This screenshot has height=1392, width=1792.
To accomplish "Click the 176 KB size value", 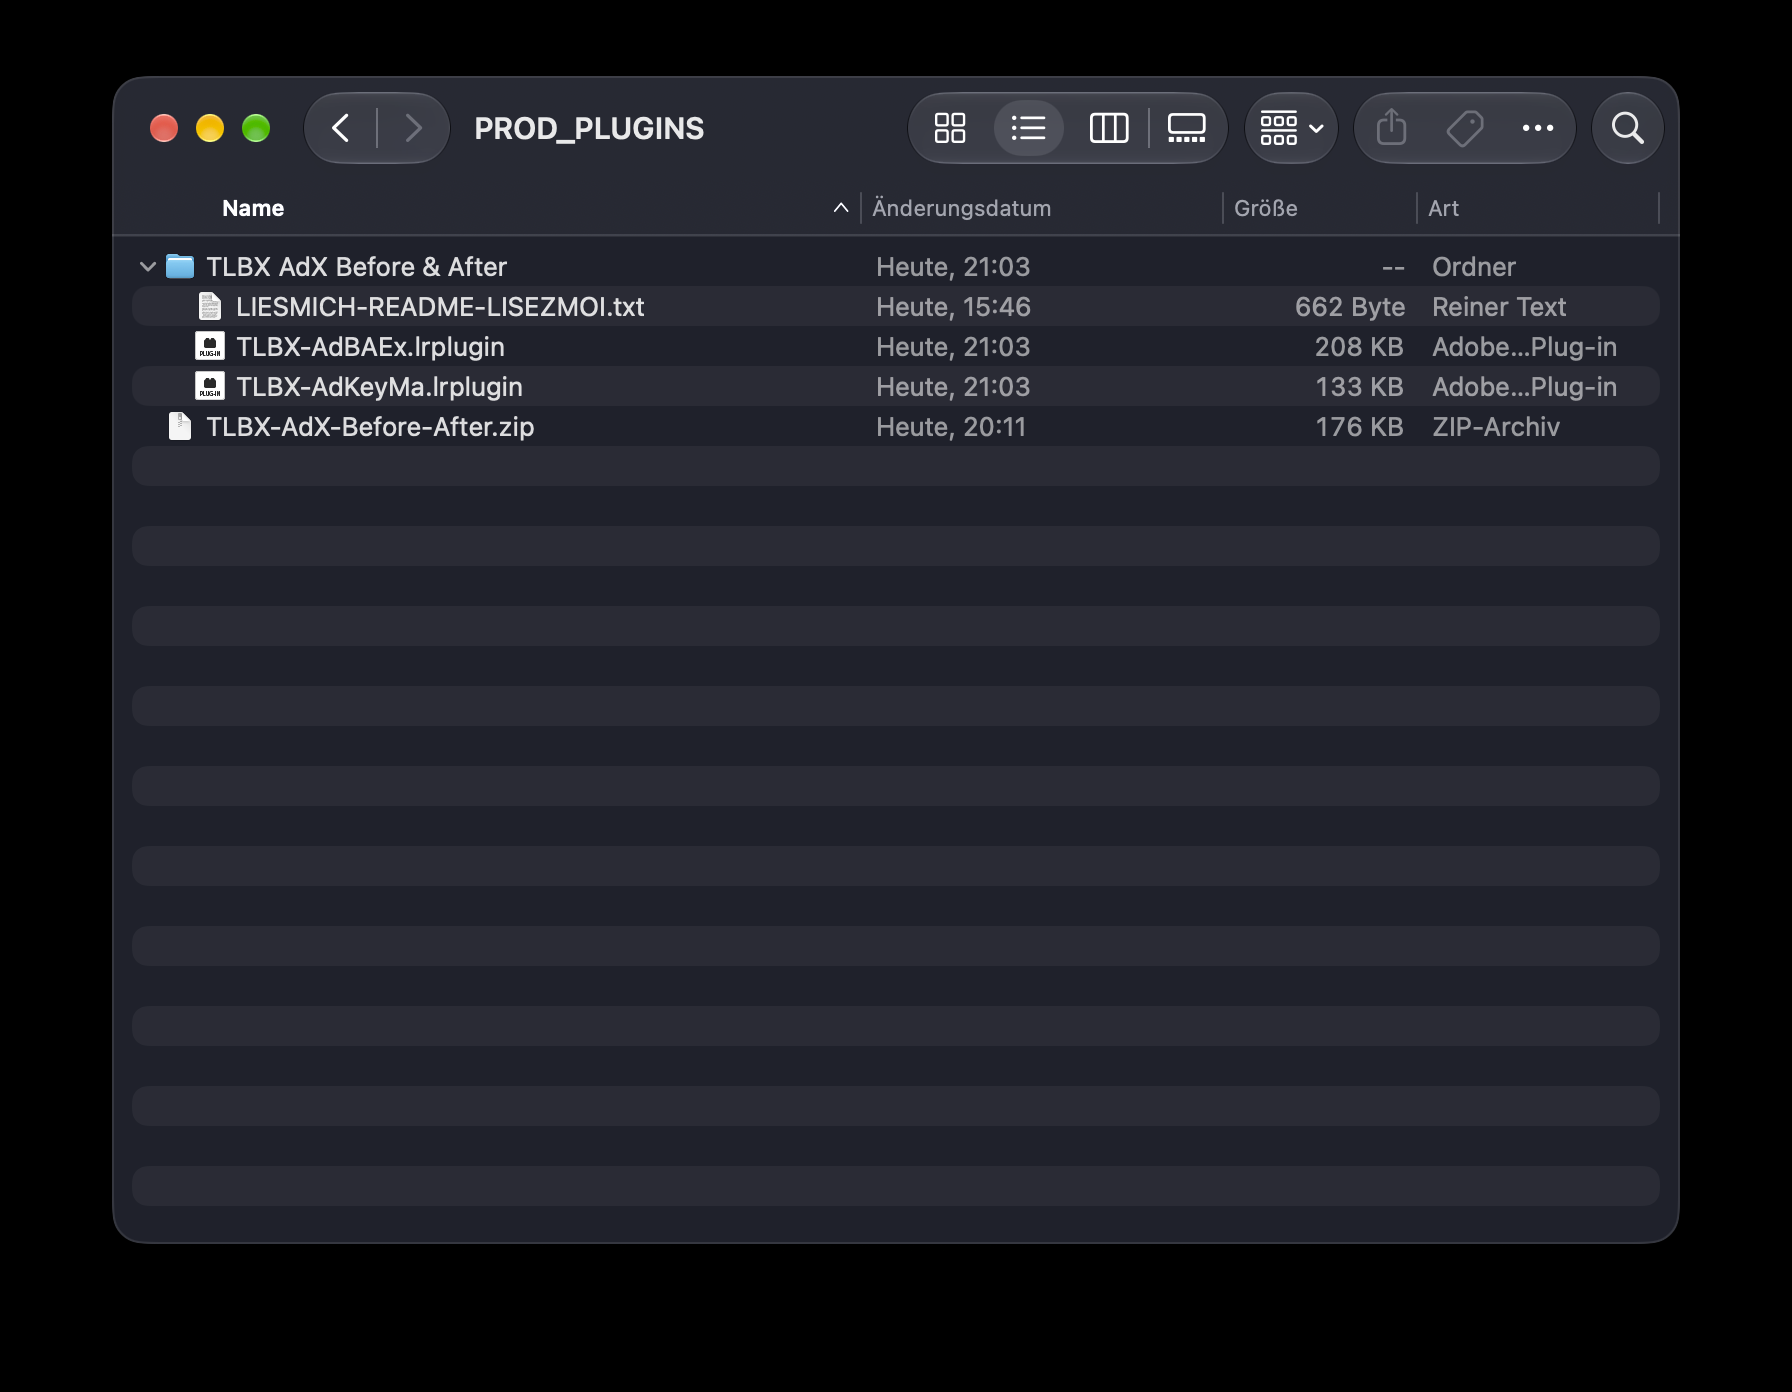I will 1359,427.
